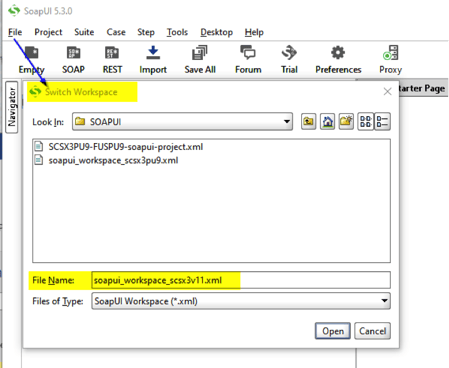
Task: Click the SoapUI logo in title bar
Action: [x=14, y=10]
